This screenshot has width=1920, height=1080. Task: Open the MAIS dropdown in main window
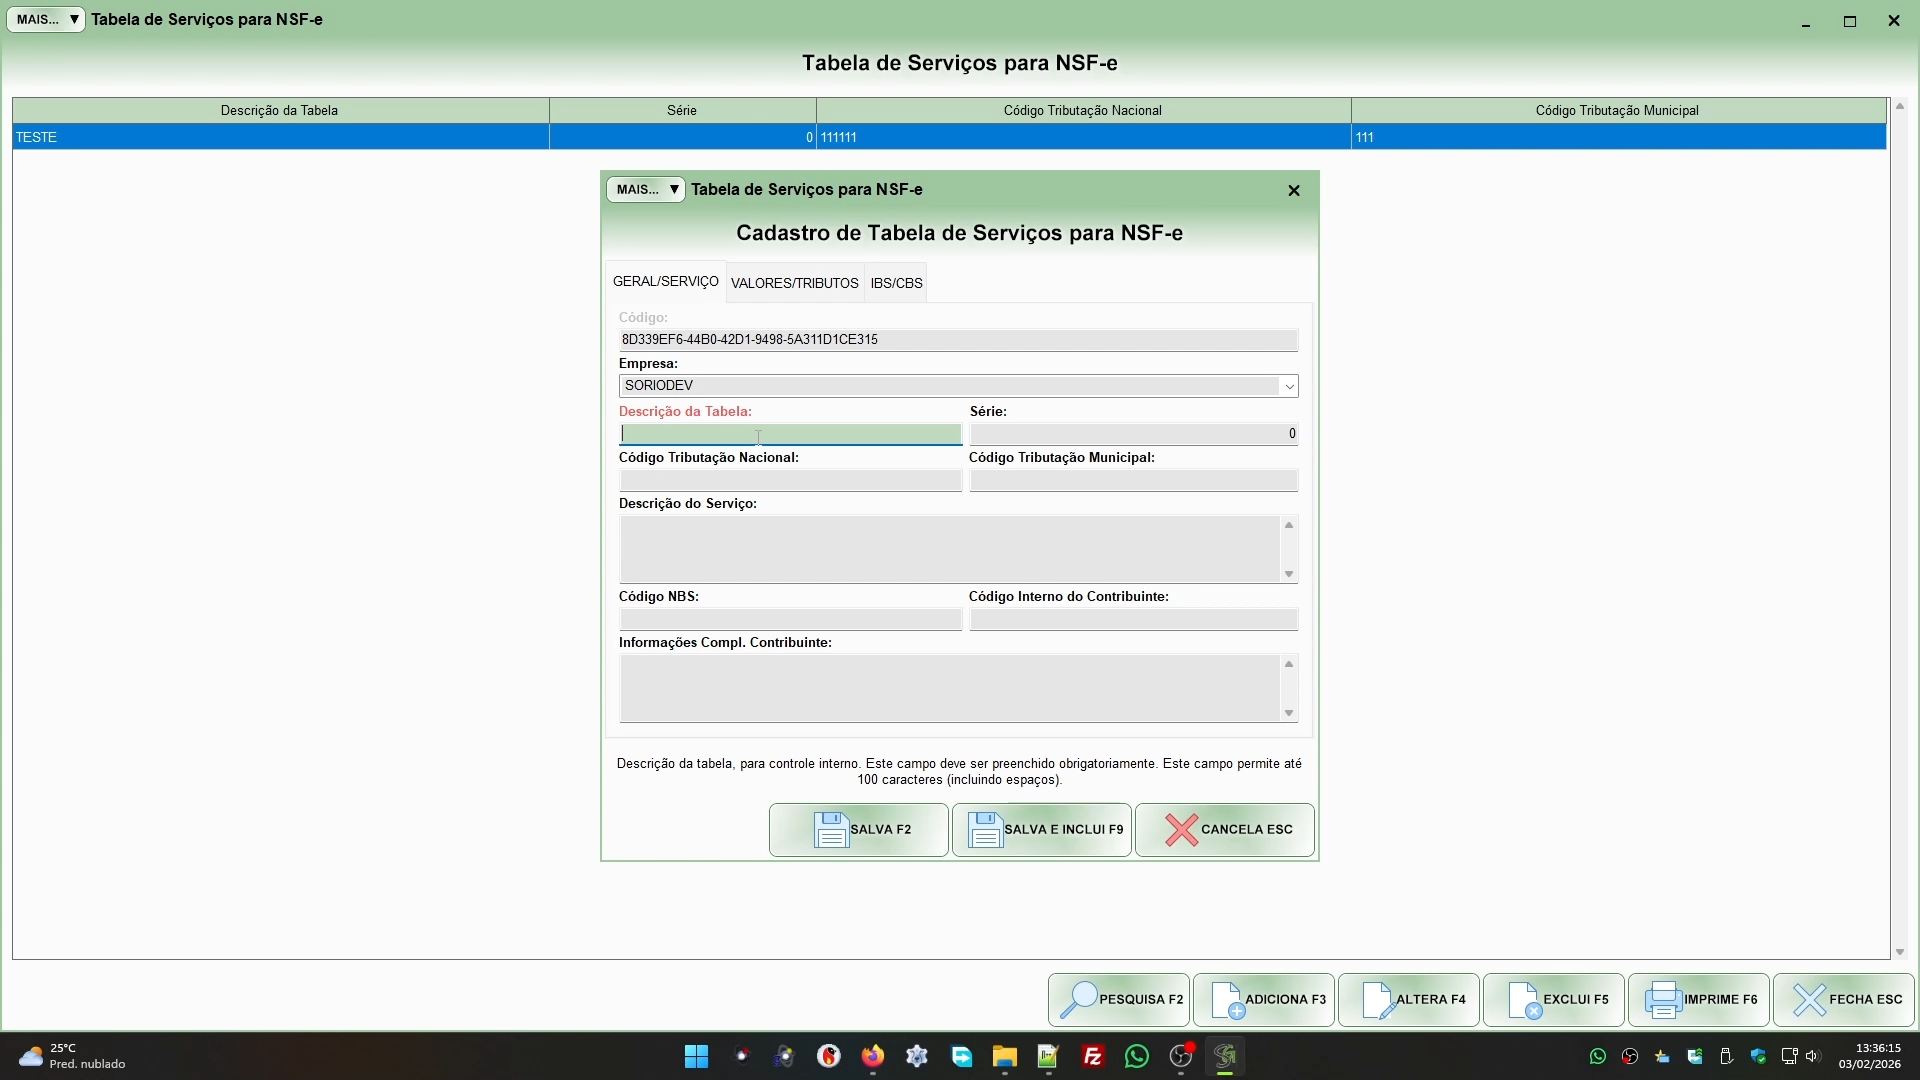[46, 20]
